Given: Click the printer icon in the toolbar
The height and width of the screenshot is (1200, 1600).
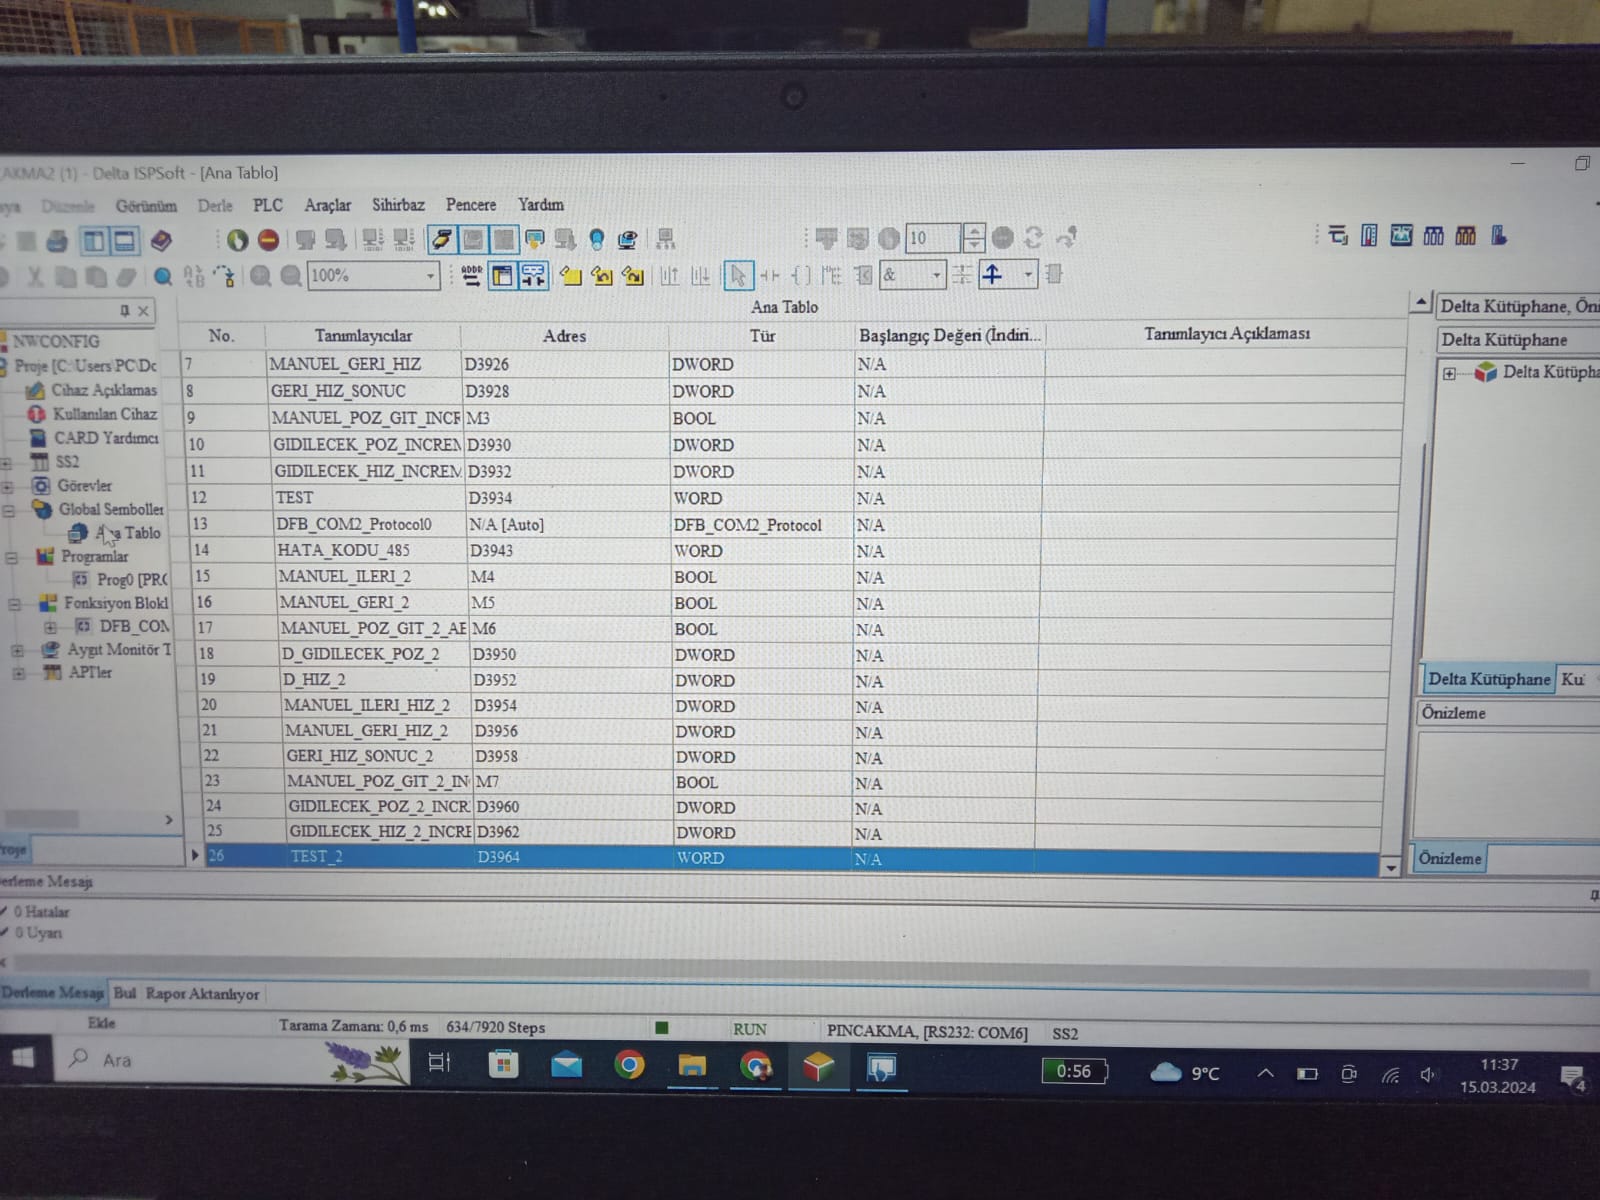Looking at the screenshot, I should click(x=57, y=240).
